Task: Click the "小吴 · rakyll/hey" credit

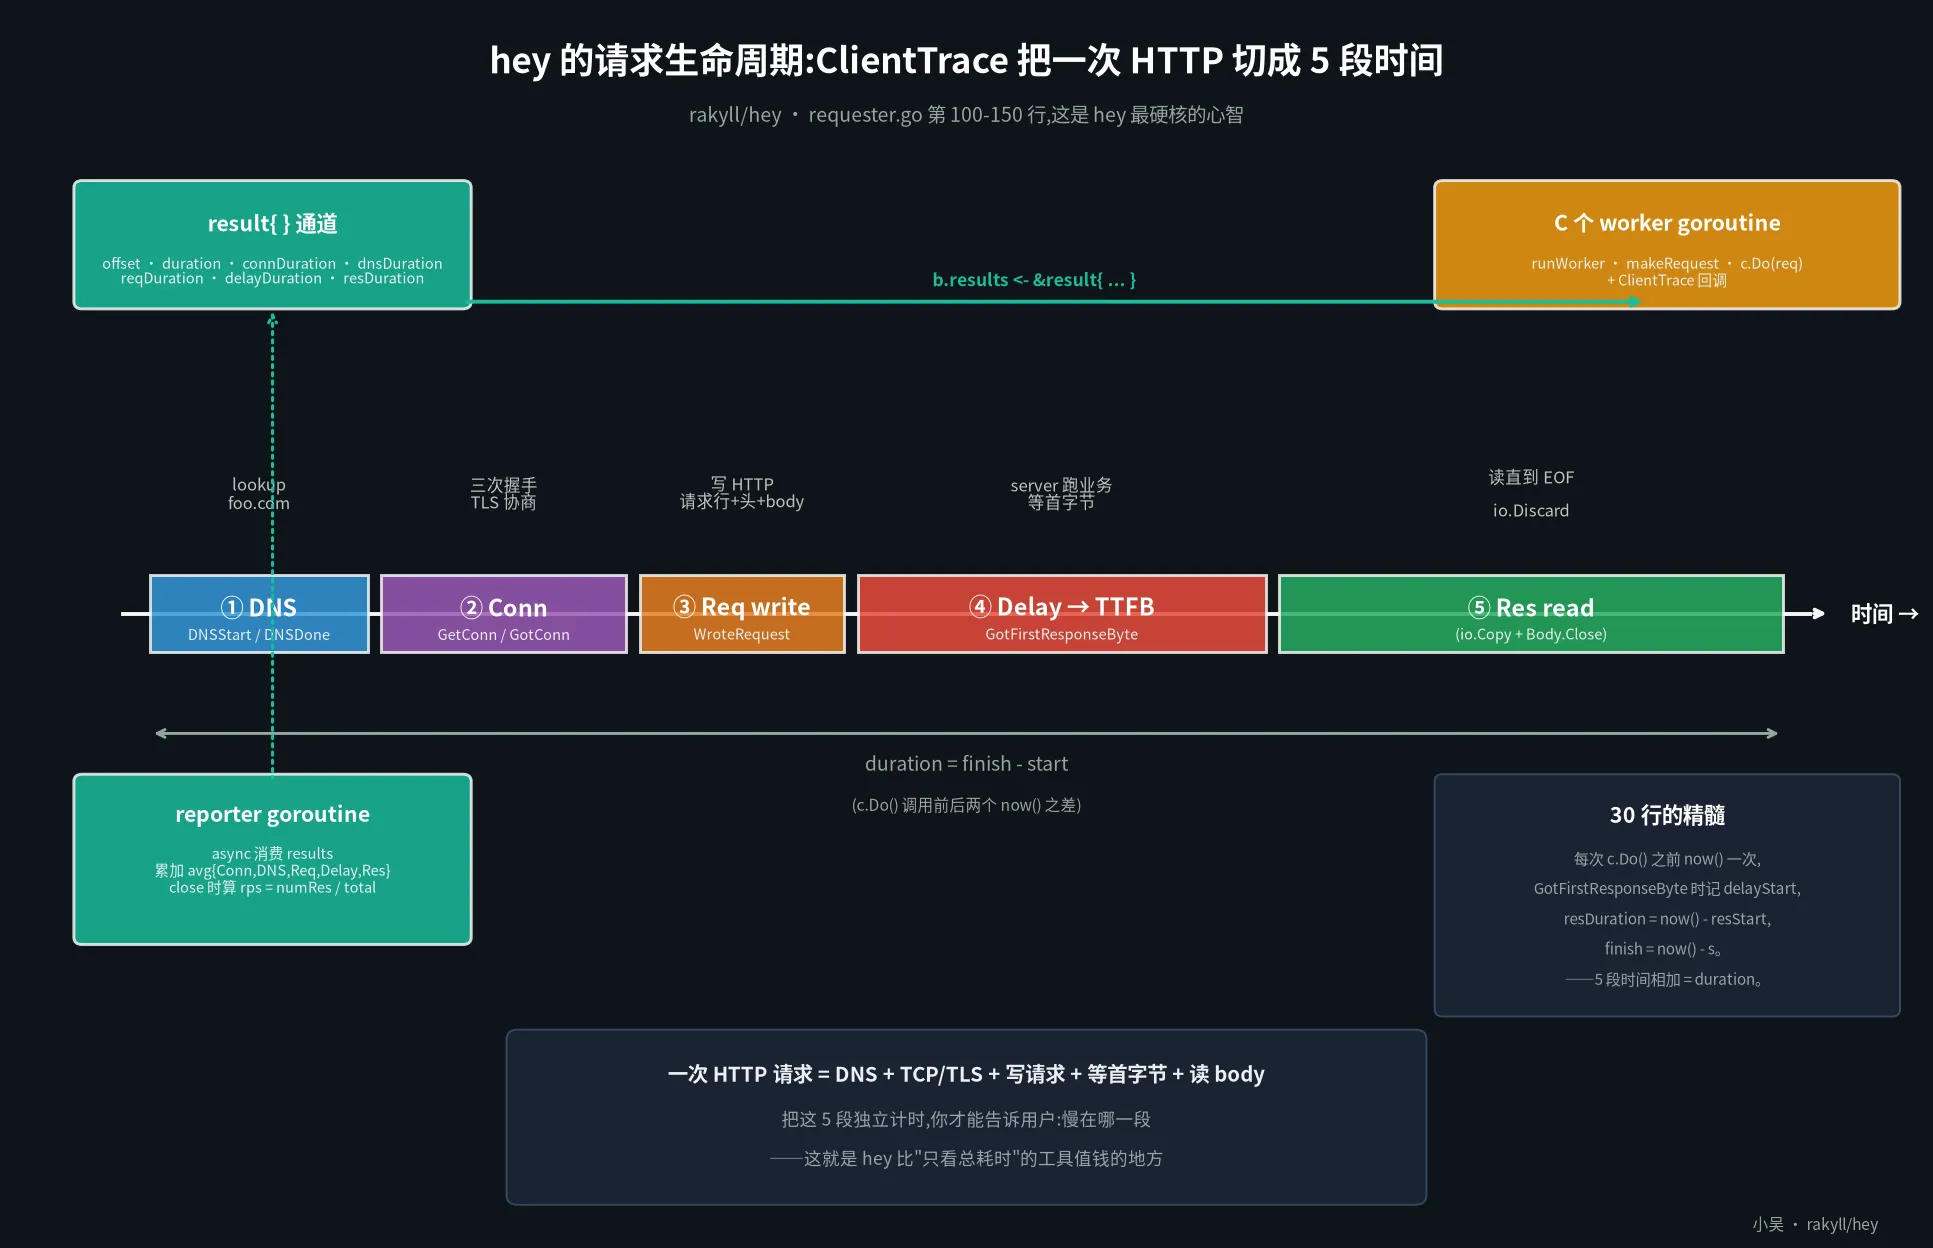Action: tap(1815, 1224)
